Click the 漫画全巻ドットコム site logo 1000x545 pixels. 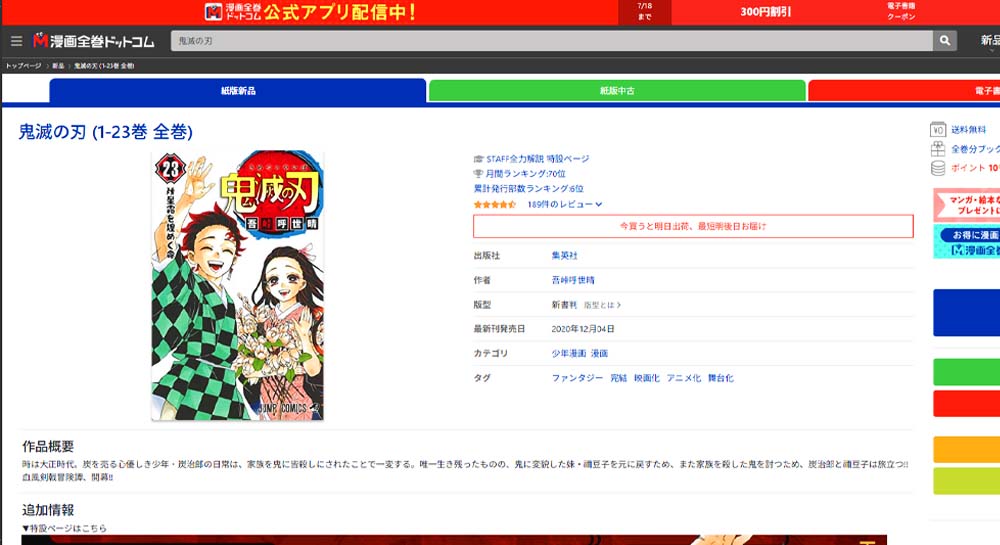coord(94,41)
